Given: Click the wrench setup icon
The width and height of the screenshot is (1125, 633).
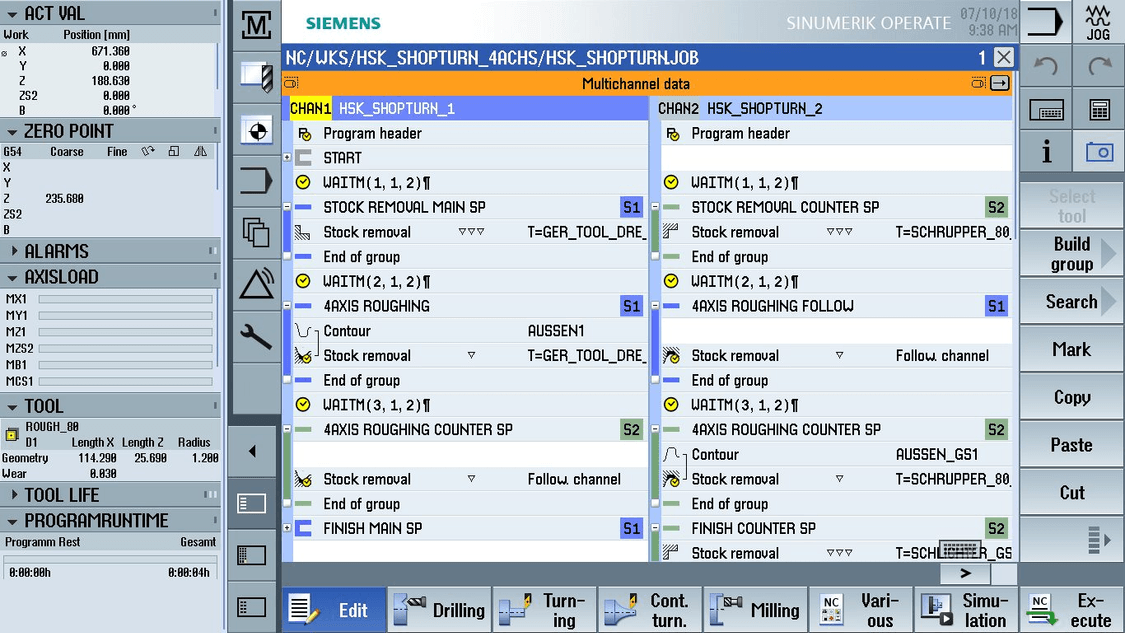Looking at the screenshot, I should pos(256,336).
